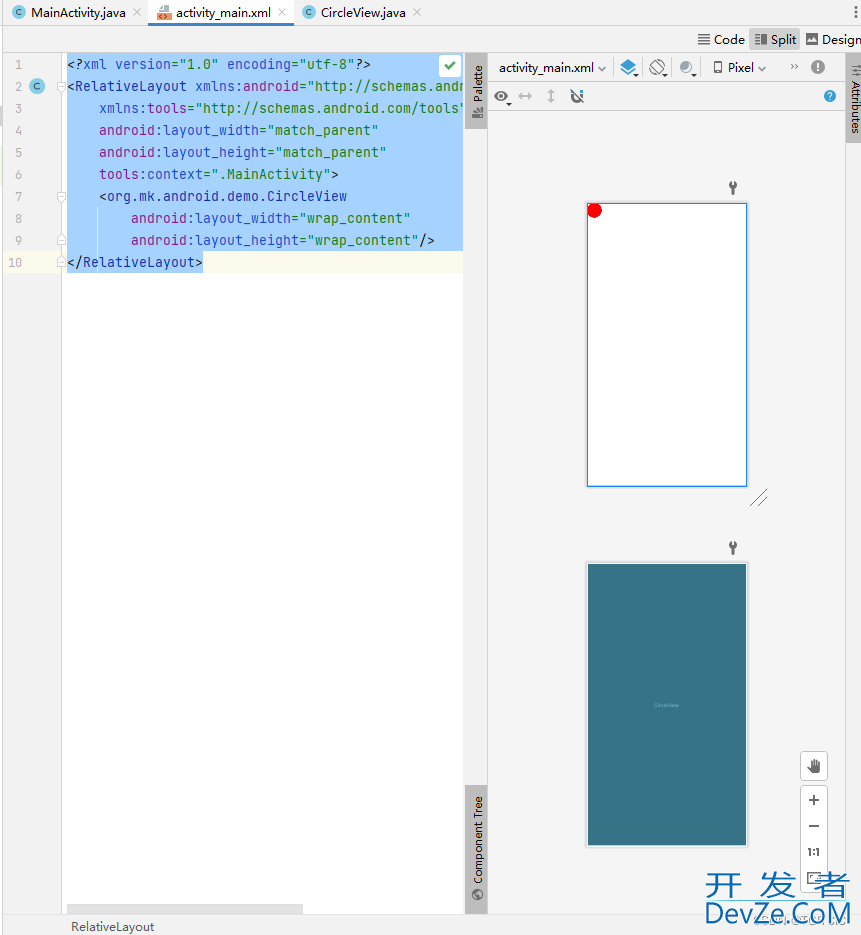This screenshot has height=935, width=861.
Task: Open the design surface layers dropdown
Action: [629, 68]
